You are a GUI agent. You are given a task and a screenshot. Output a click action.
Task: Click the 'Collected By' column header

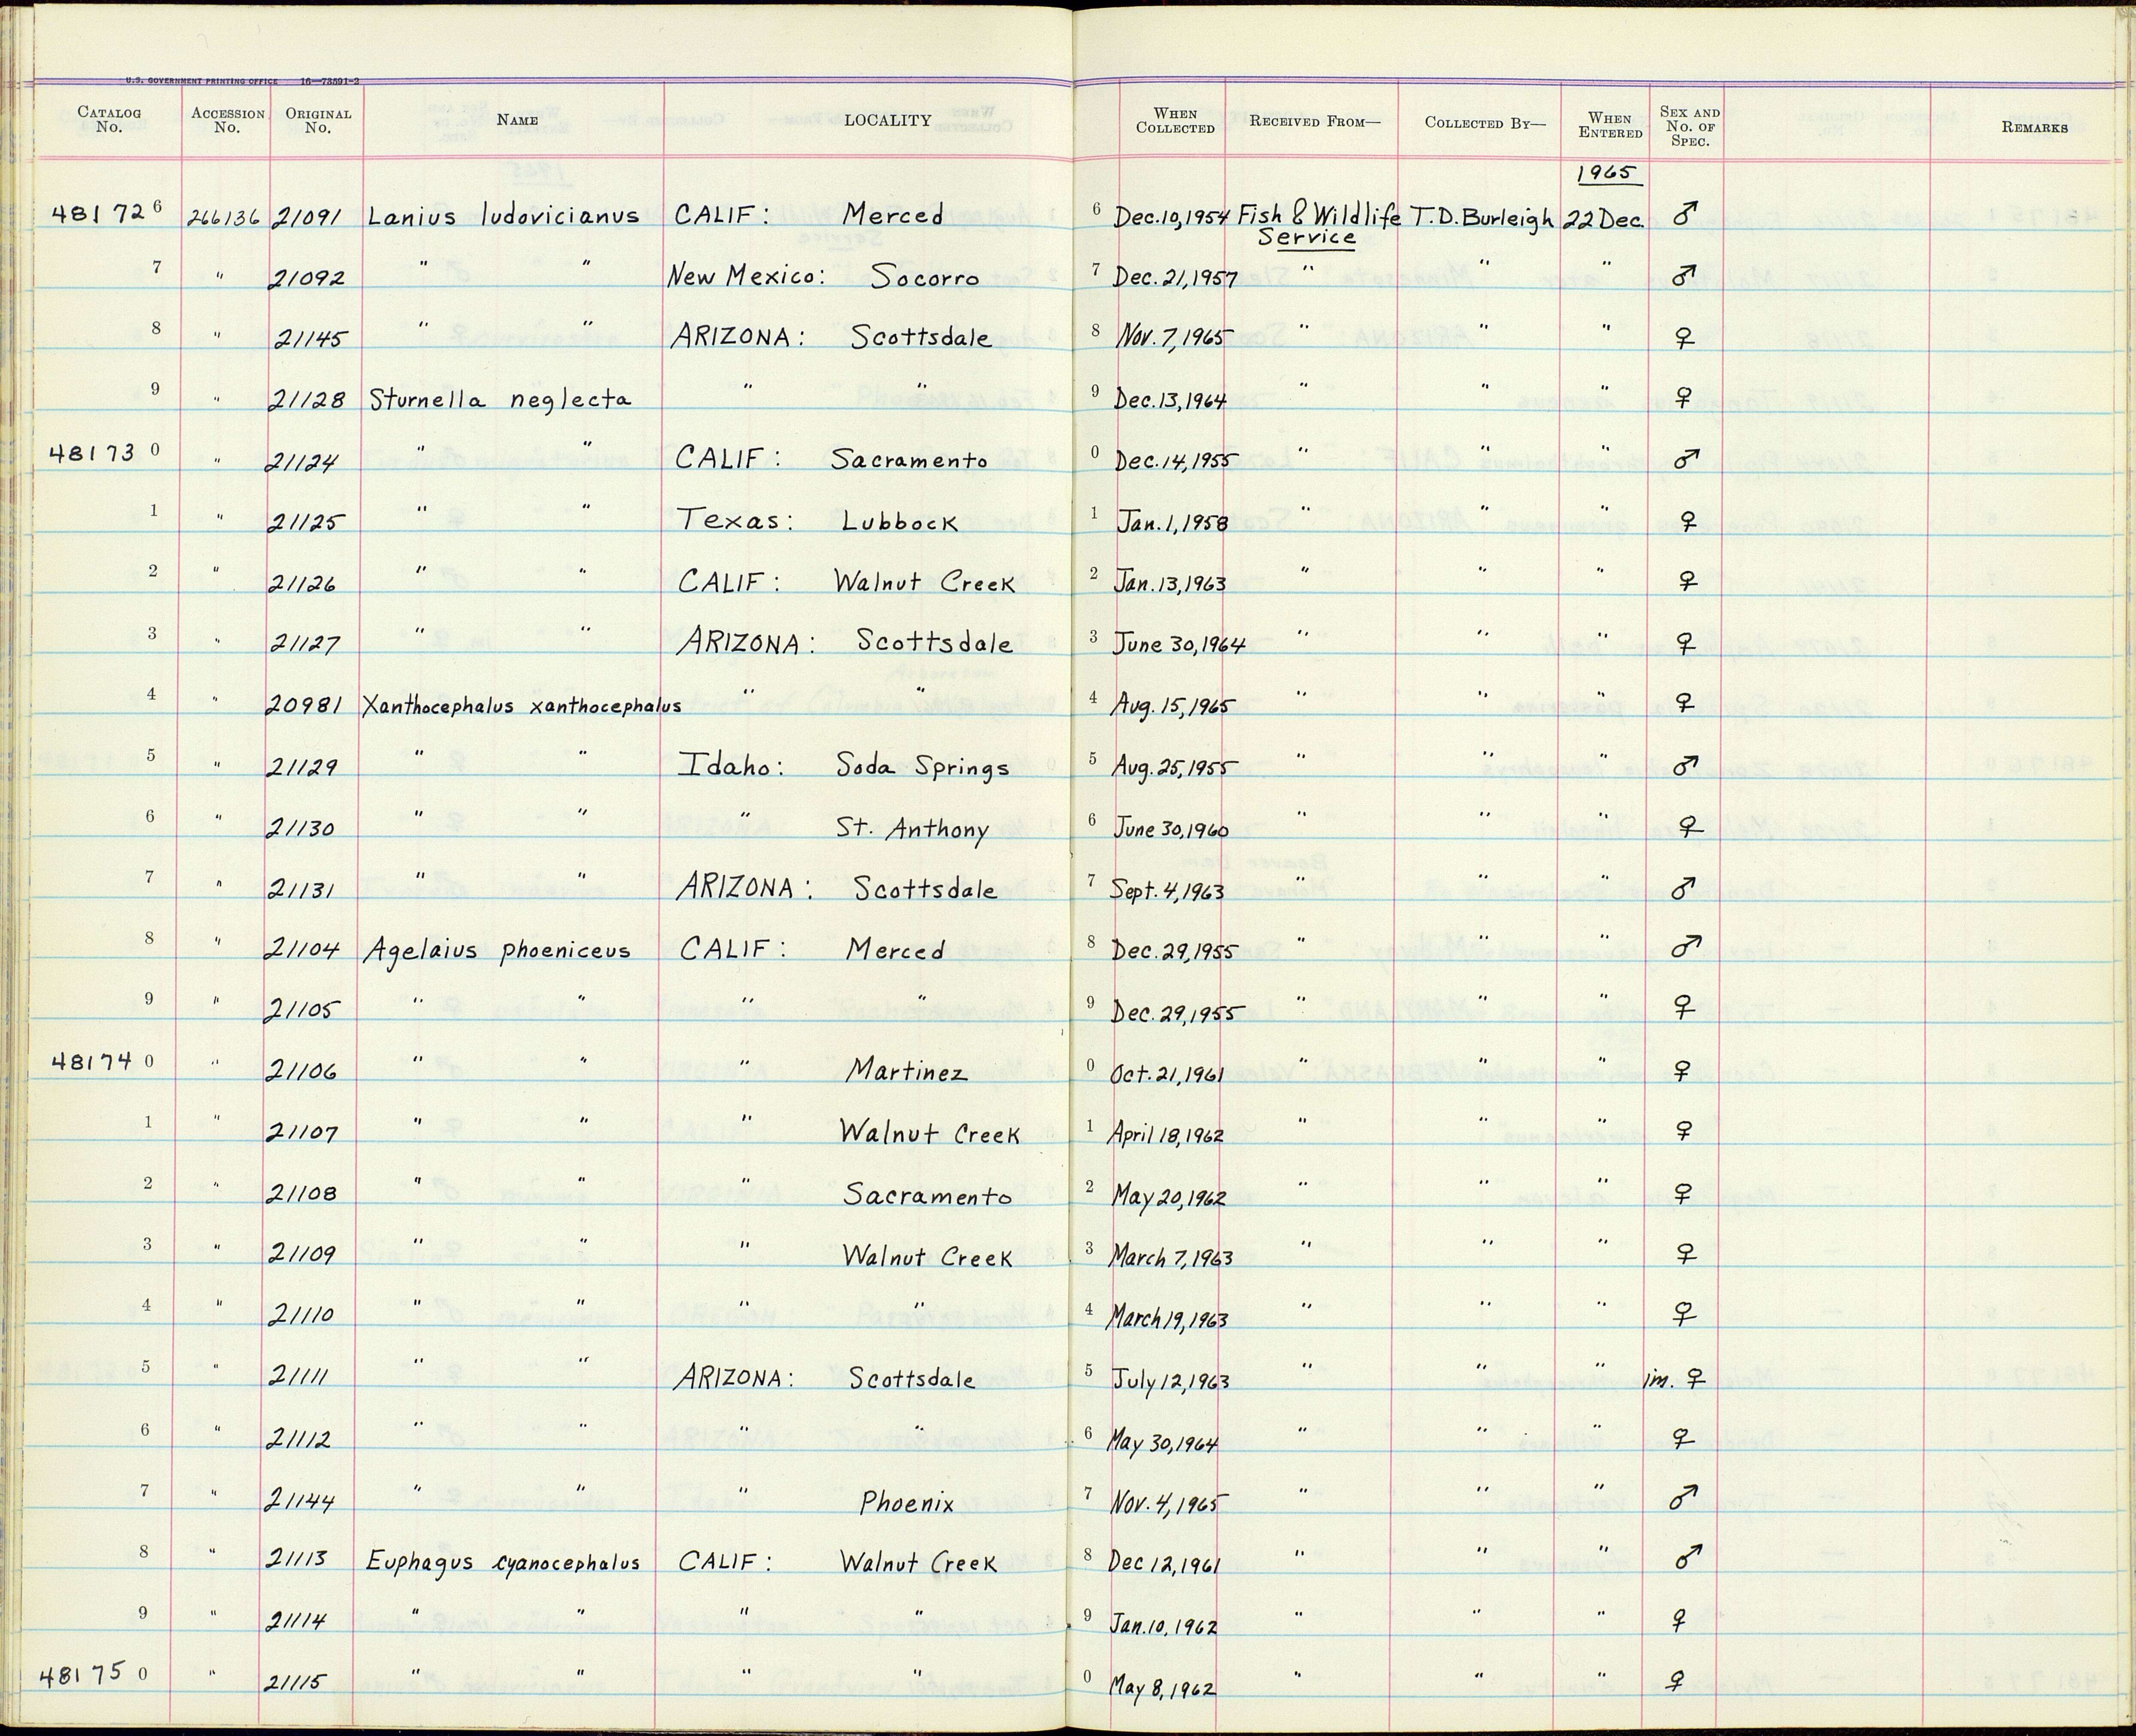point(1485,123)
